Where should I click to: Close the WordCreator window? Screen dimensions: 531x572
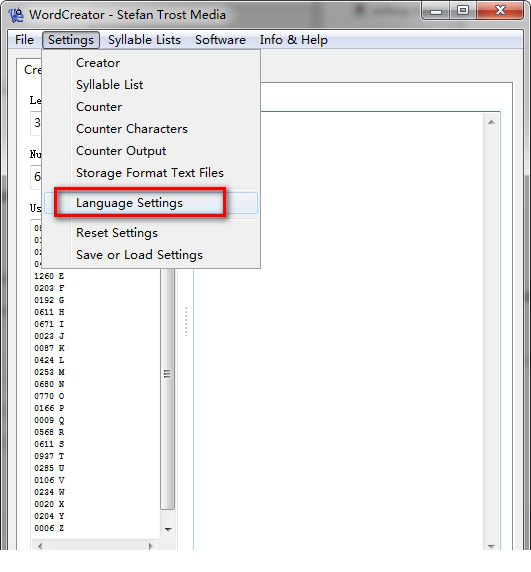tap(500, 10)
